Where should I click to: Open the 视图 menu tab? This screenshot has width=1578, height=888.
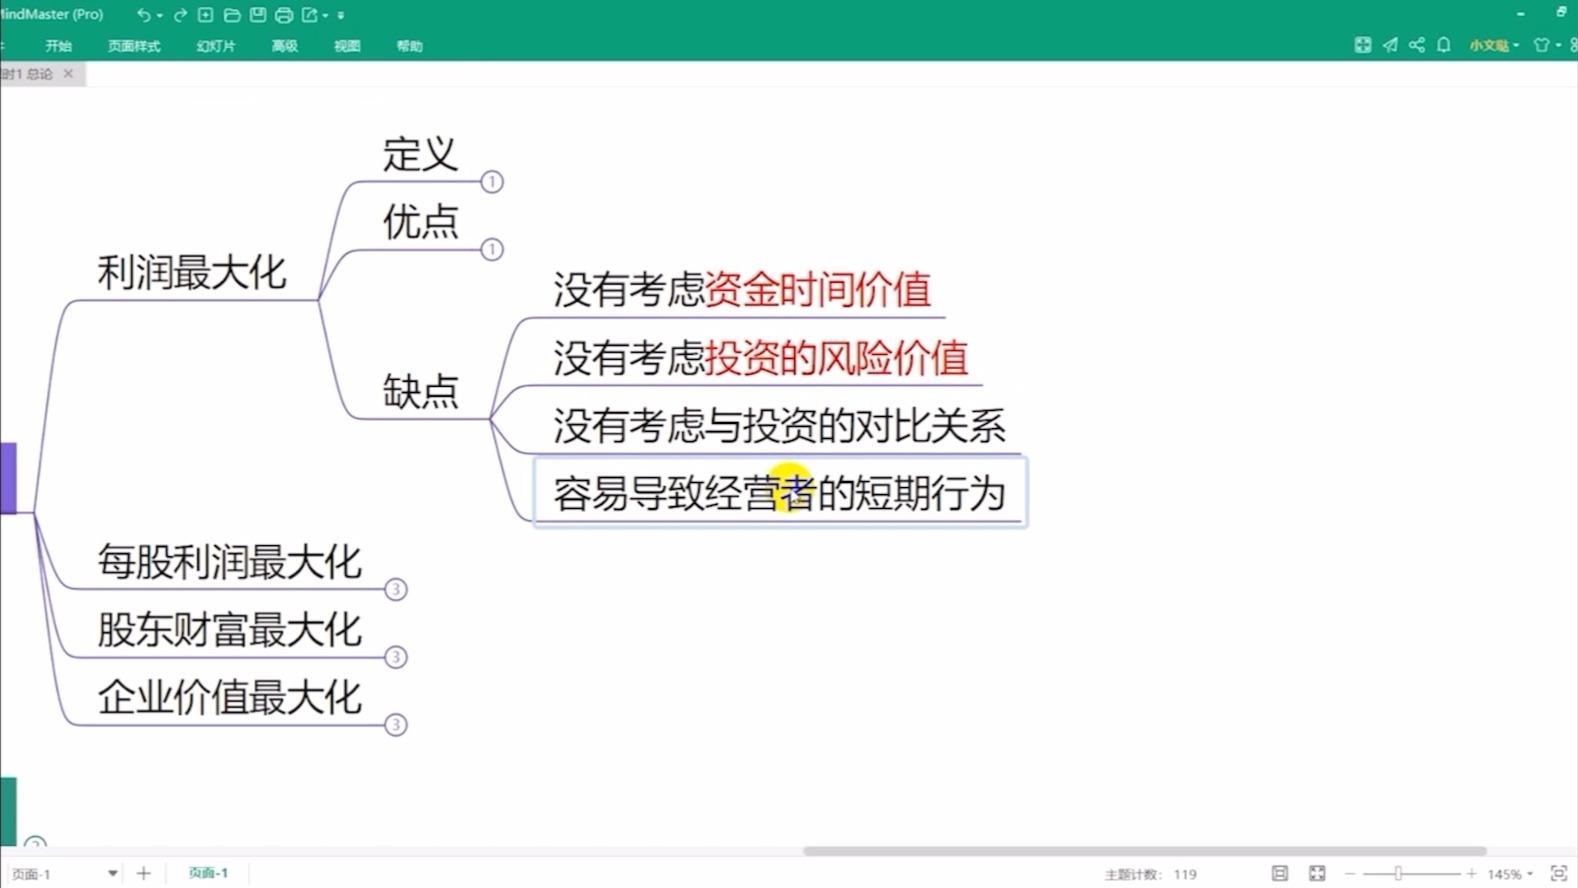(347, 46)
